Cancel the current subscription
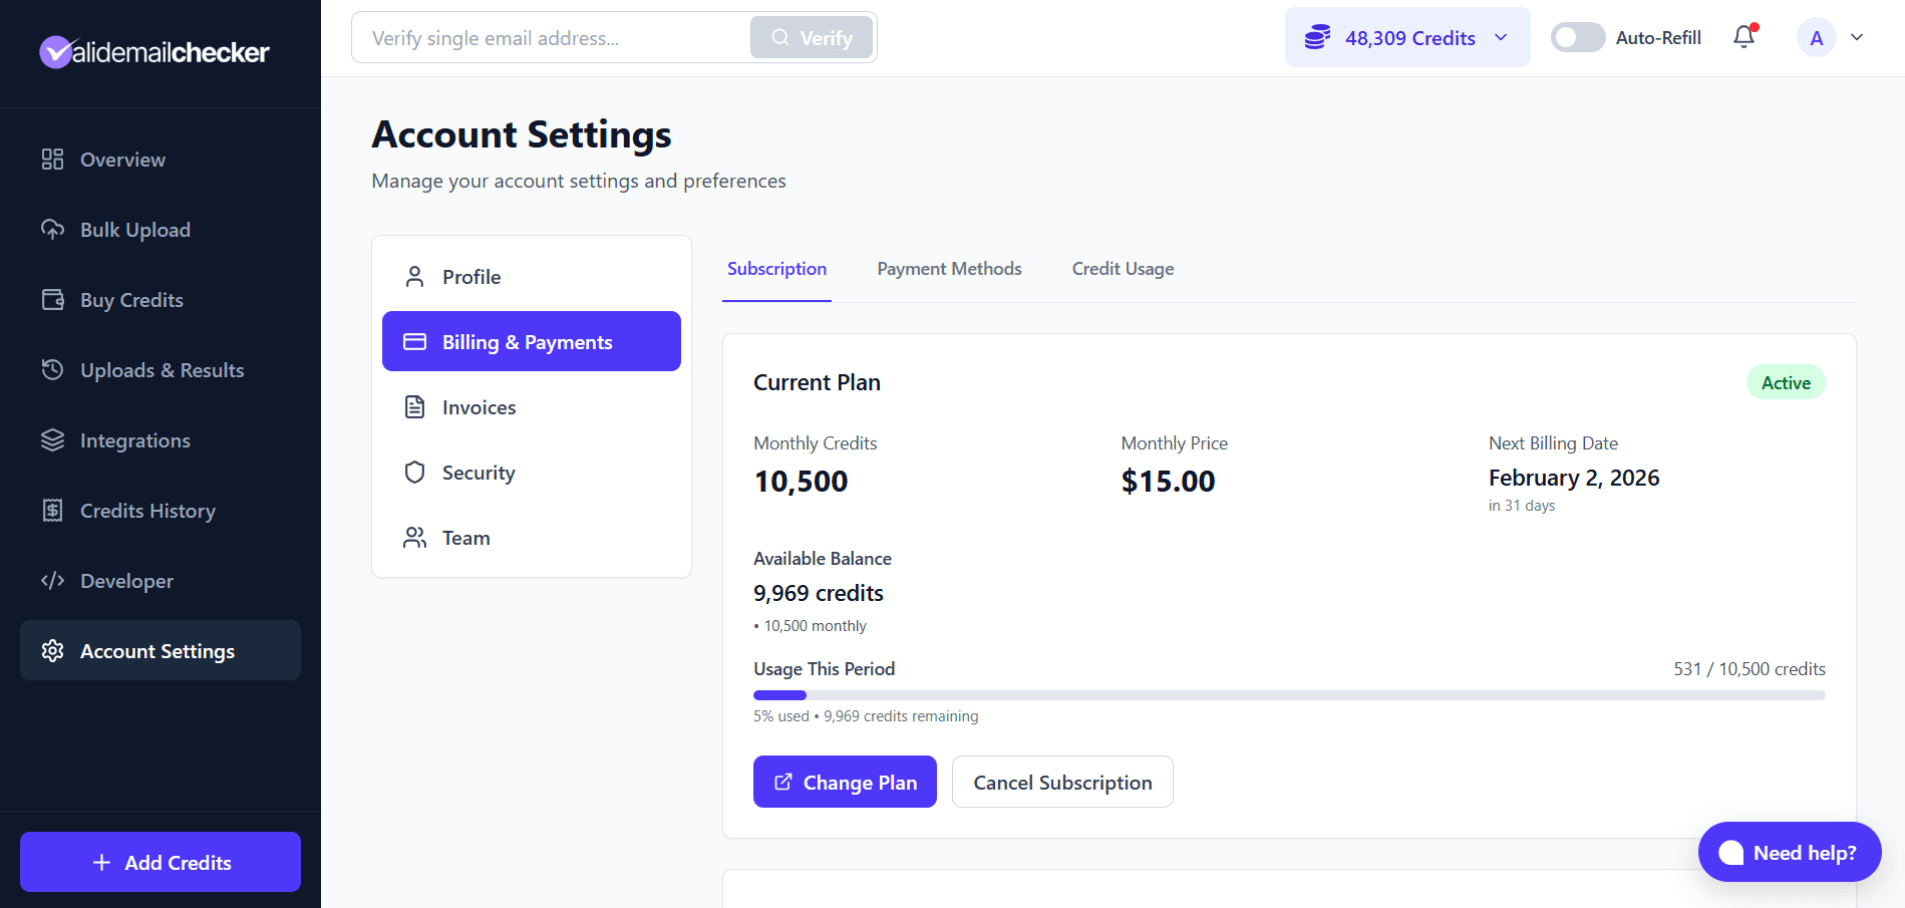Screen dimensions: 1905x908 1062,781
